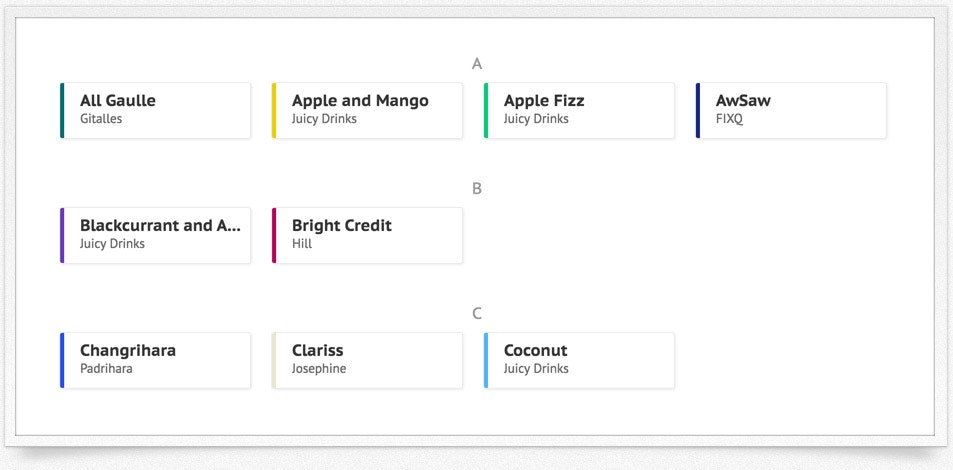This screenshot has width=953, height=470.
Task: Select the Apple and Mango card
Action: (x=367, y=110)
